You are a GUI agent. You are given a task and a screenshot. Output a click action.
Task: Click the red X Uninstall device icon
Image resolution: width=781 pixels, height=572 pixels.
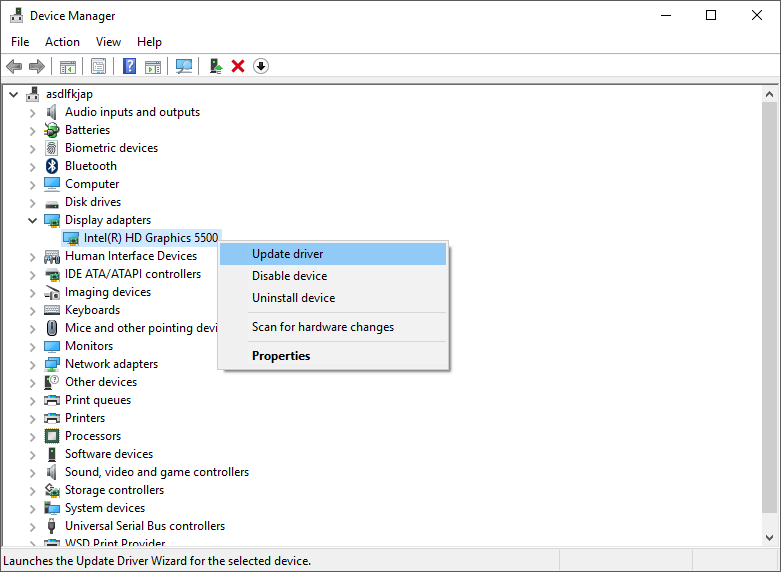pyautogui.click(x=238, y=66)
